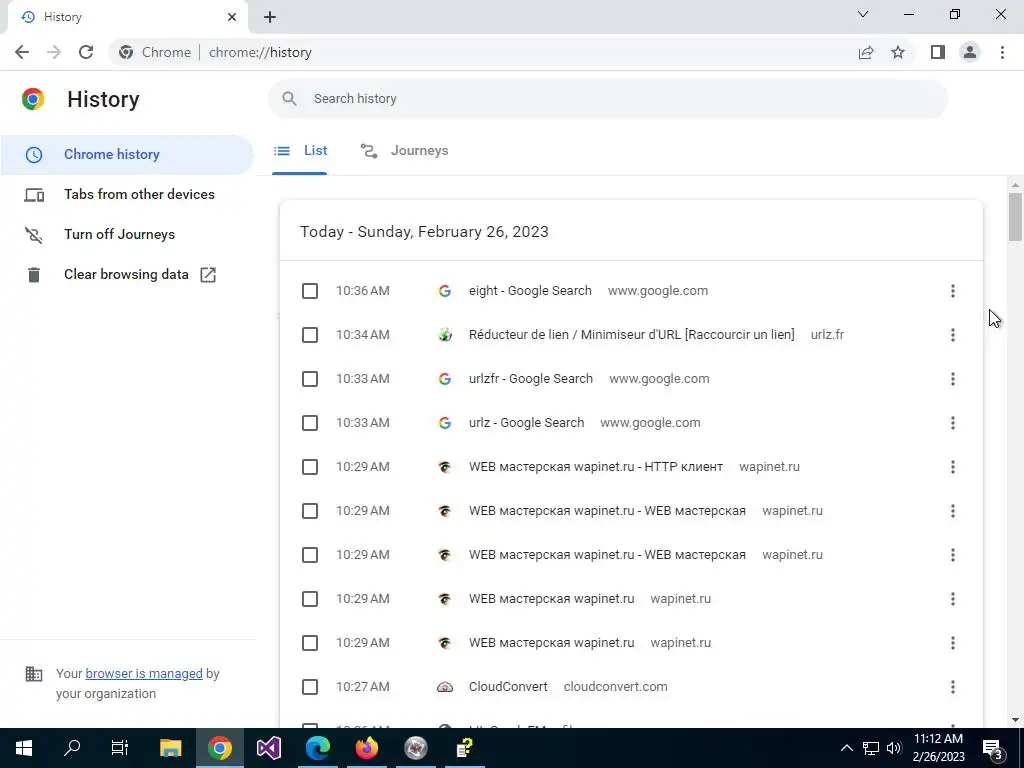This screenshot has height=768, width=1024.
Task: Open Visual Studio from taskbar
Action: (x=268, y=748)
